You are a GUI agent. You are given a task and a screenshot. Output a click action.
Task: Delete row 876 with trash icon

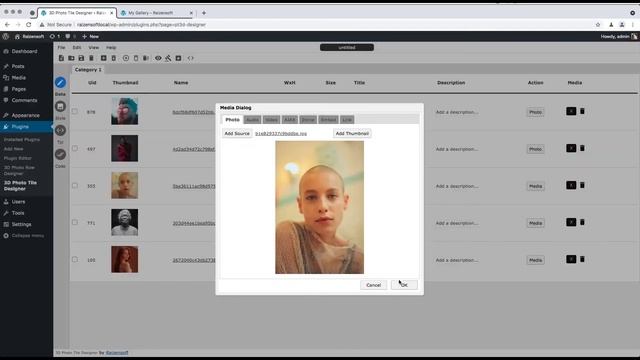click(x=582, y=111)
